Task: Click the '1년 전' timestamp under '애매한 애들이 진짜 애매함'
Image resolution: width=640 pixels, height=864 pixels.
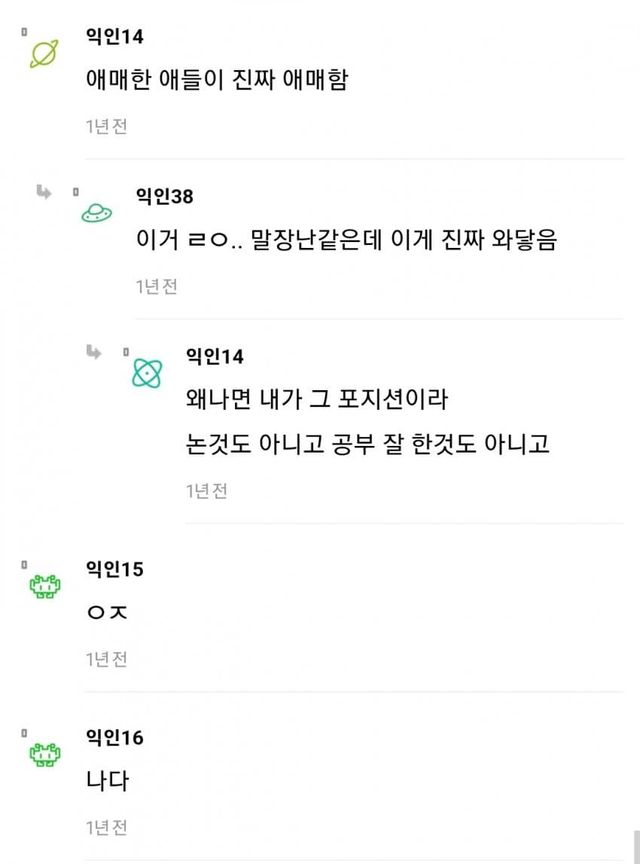Action: click(107, 127)
